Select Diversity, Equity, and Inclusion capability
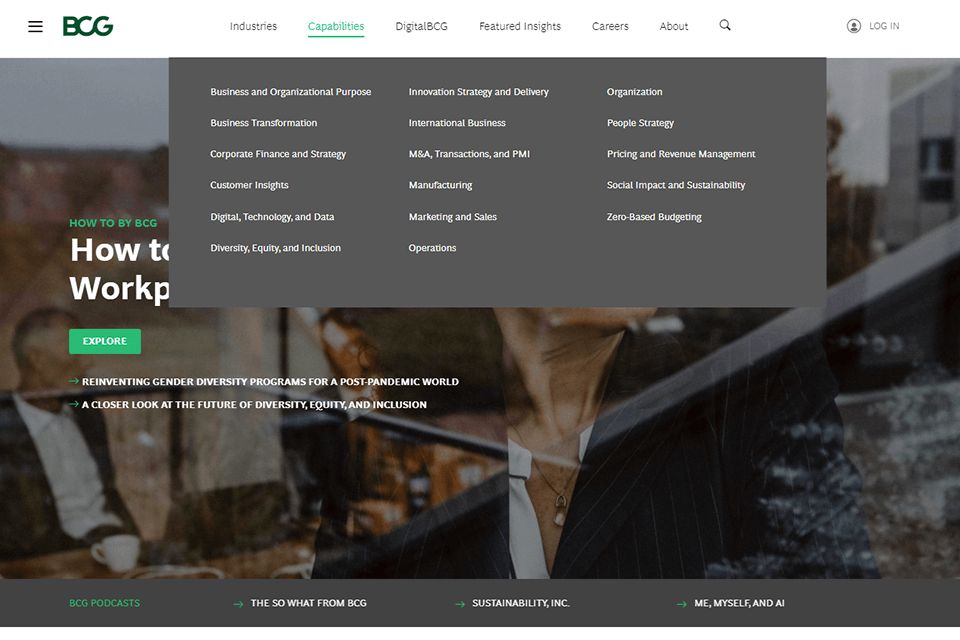The width and height of the screenshot is (960, 640). pos(276,248)
